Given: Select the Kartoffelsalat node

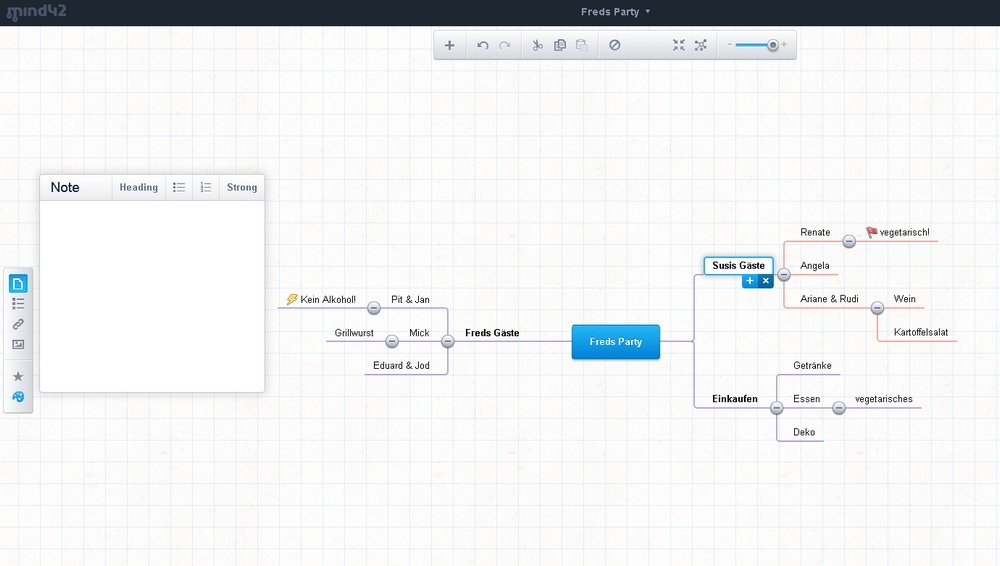Looking at the screenshot, I should 920,332.
